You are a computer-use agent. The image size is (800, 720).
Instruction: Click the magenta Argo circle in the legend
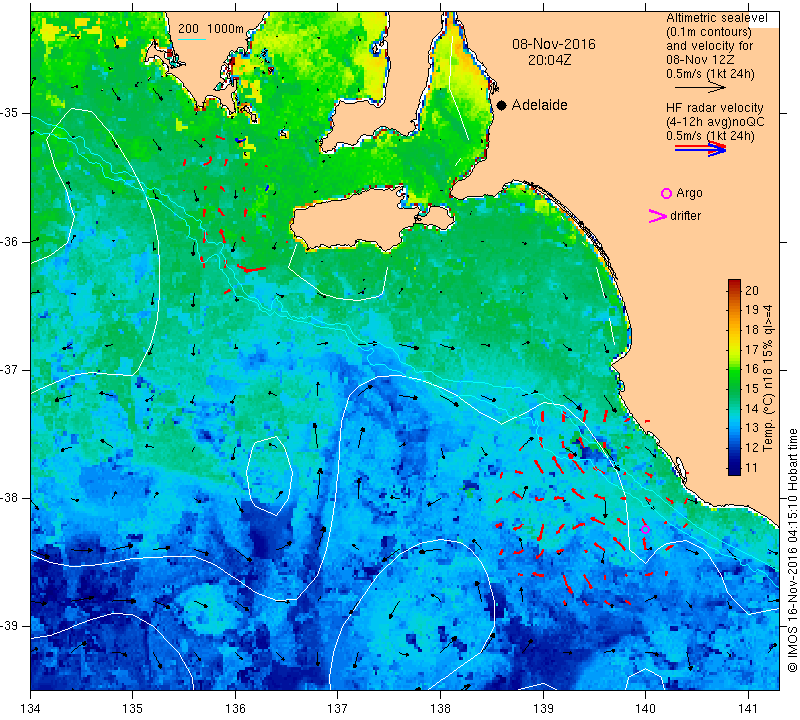pos(666,193)
